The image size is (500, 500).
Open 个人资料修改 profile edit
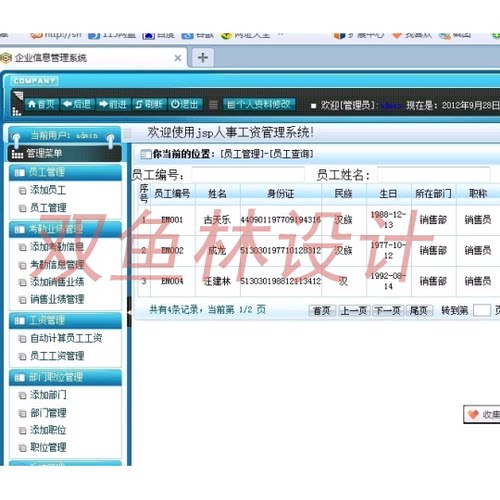pos(259,104)
